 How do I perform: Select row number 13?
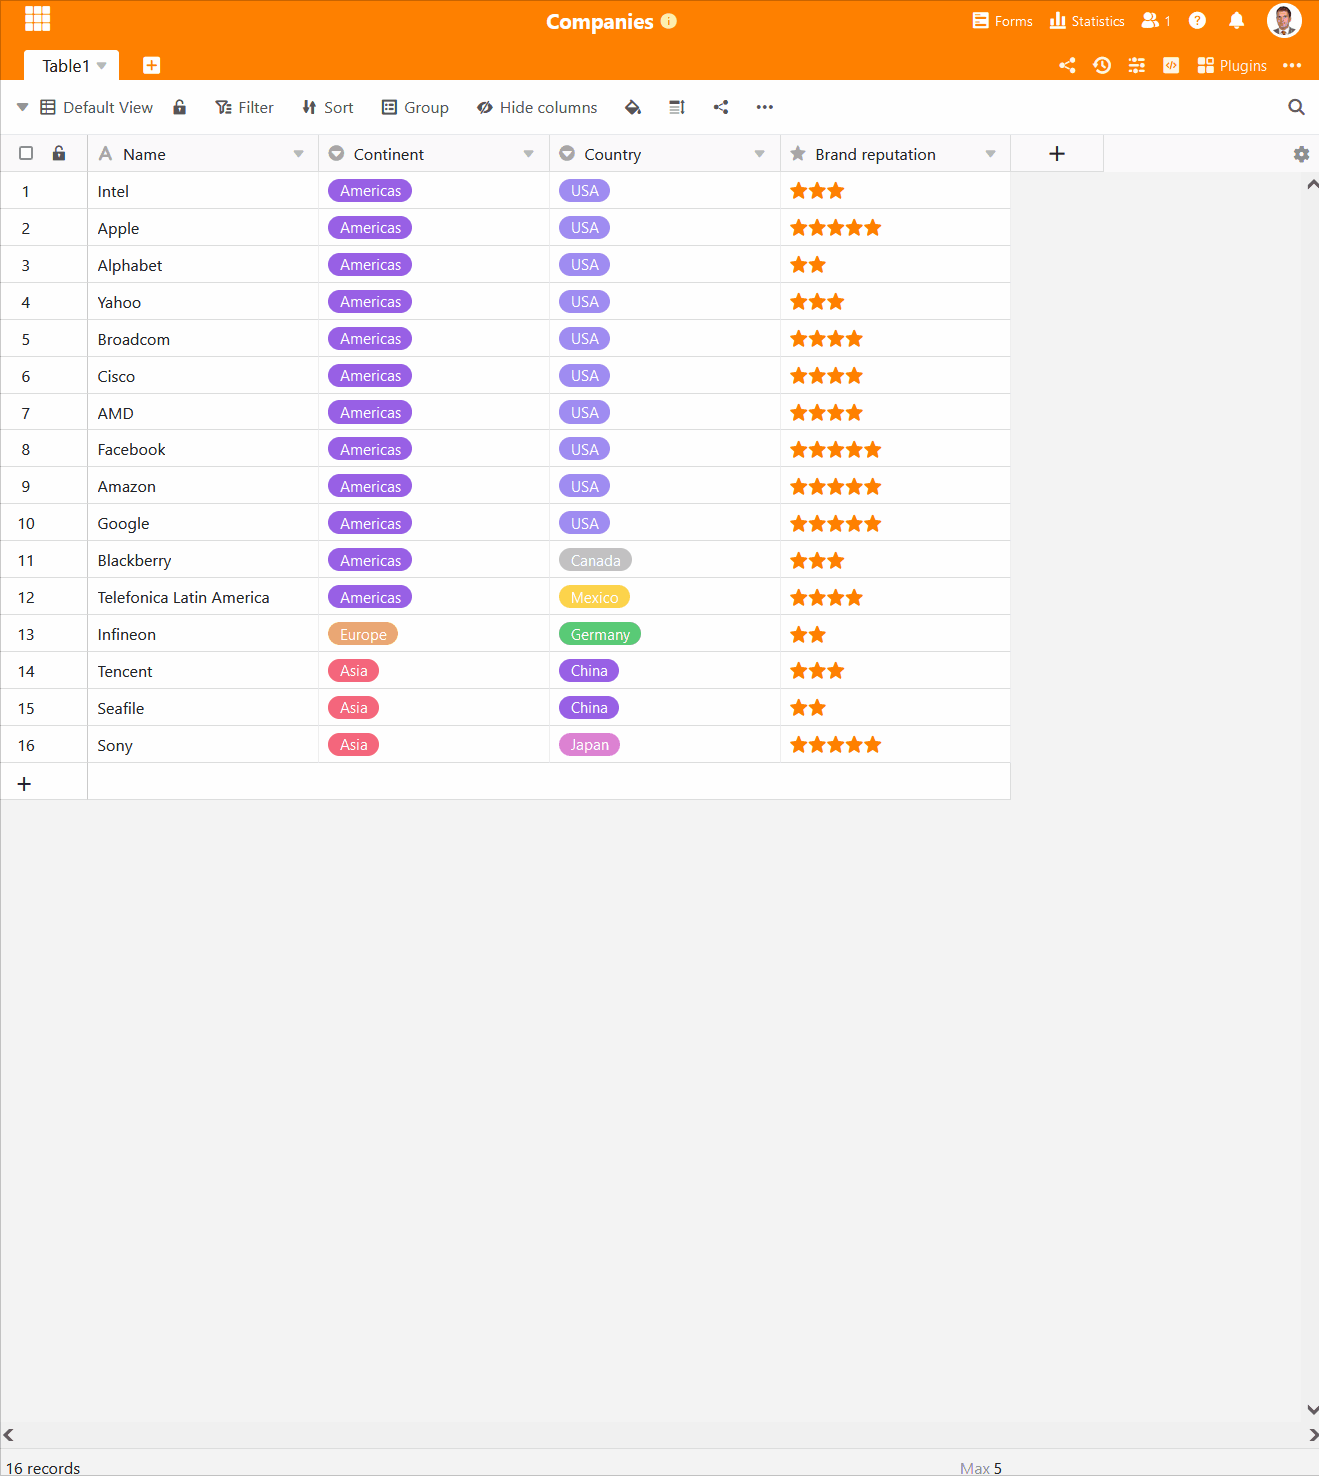coord(26,634)
